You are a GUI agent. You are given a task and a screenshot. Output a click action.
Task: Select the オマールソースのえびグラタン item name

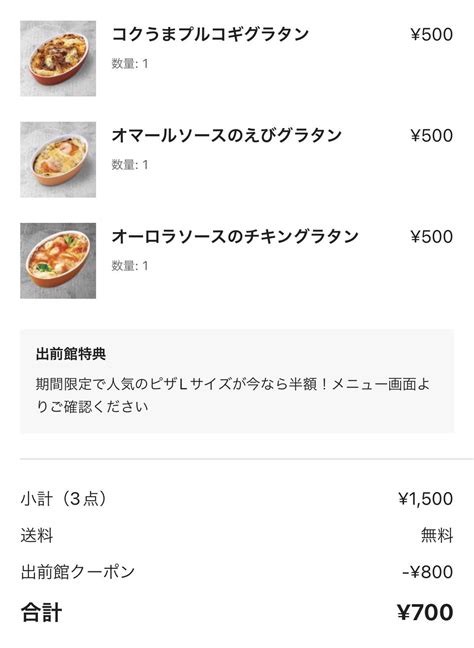[226, 136]
